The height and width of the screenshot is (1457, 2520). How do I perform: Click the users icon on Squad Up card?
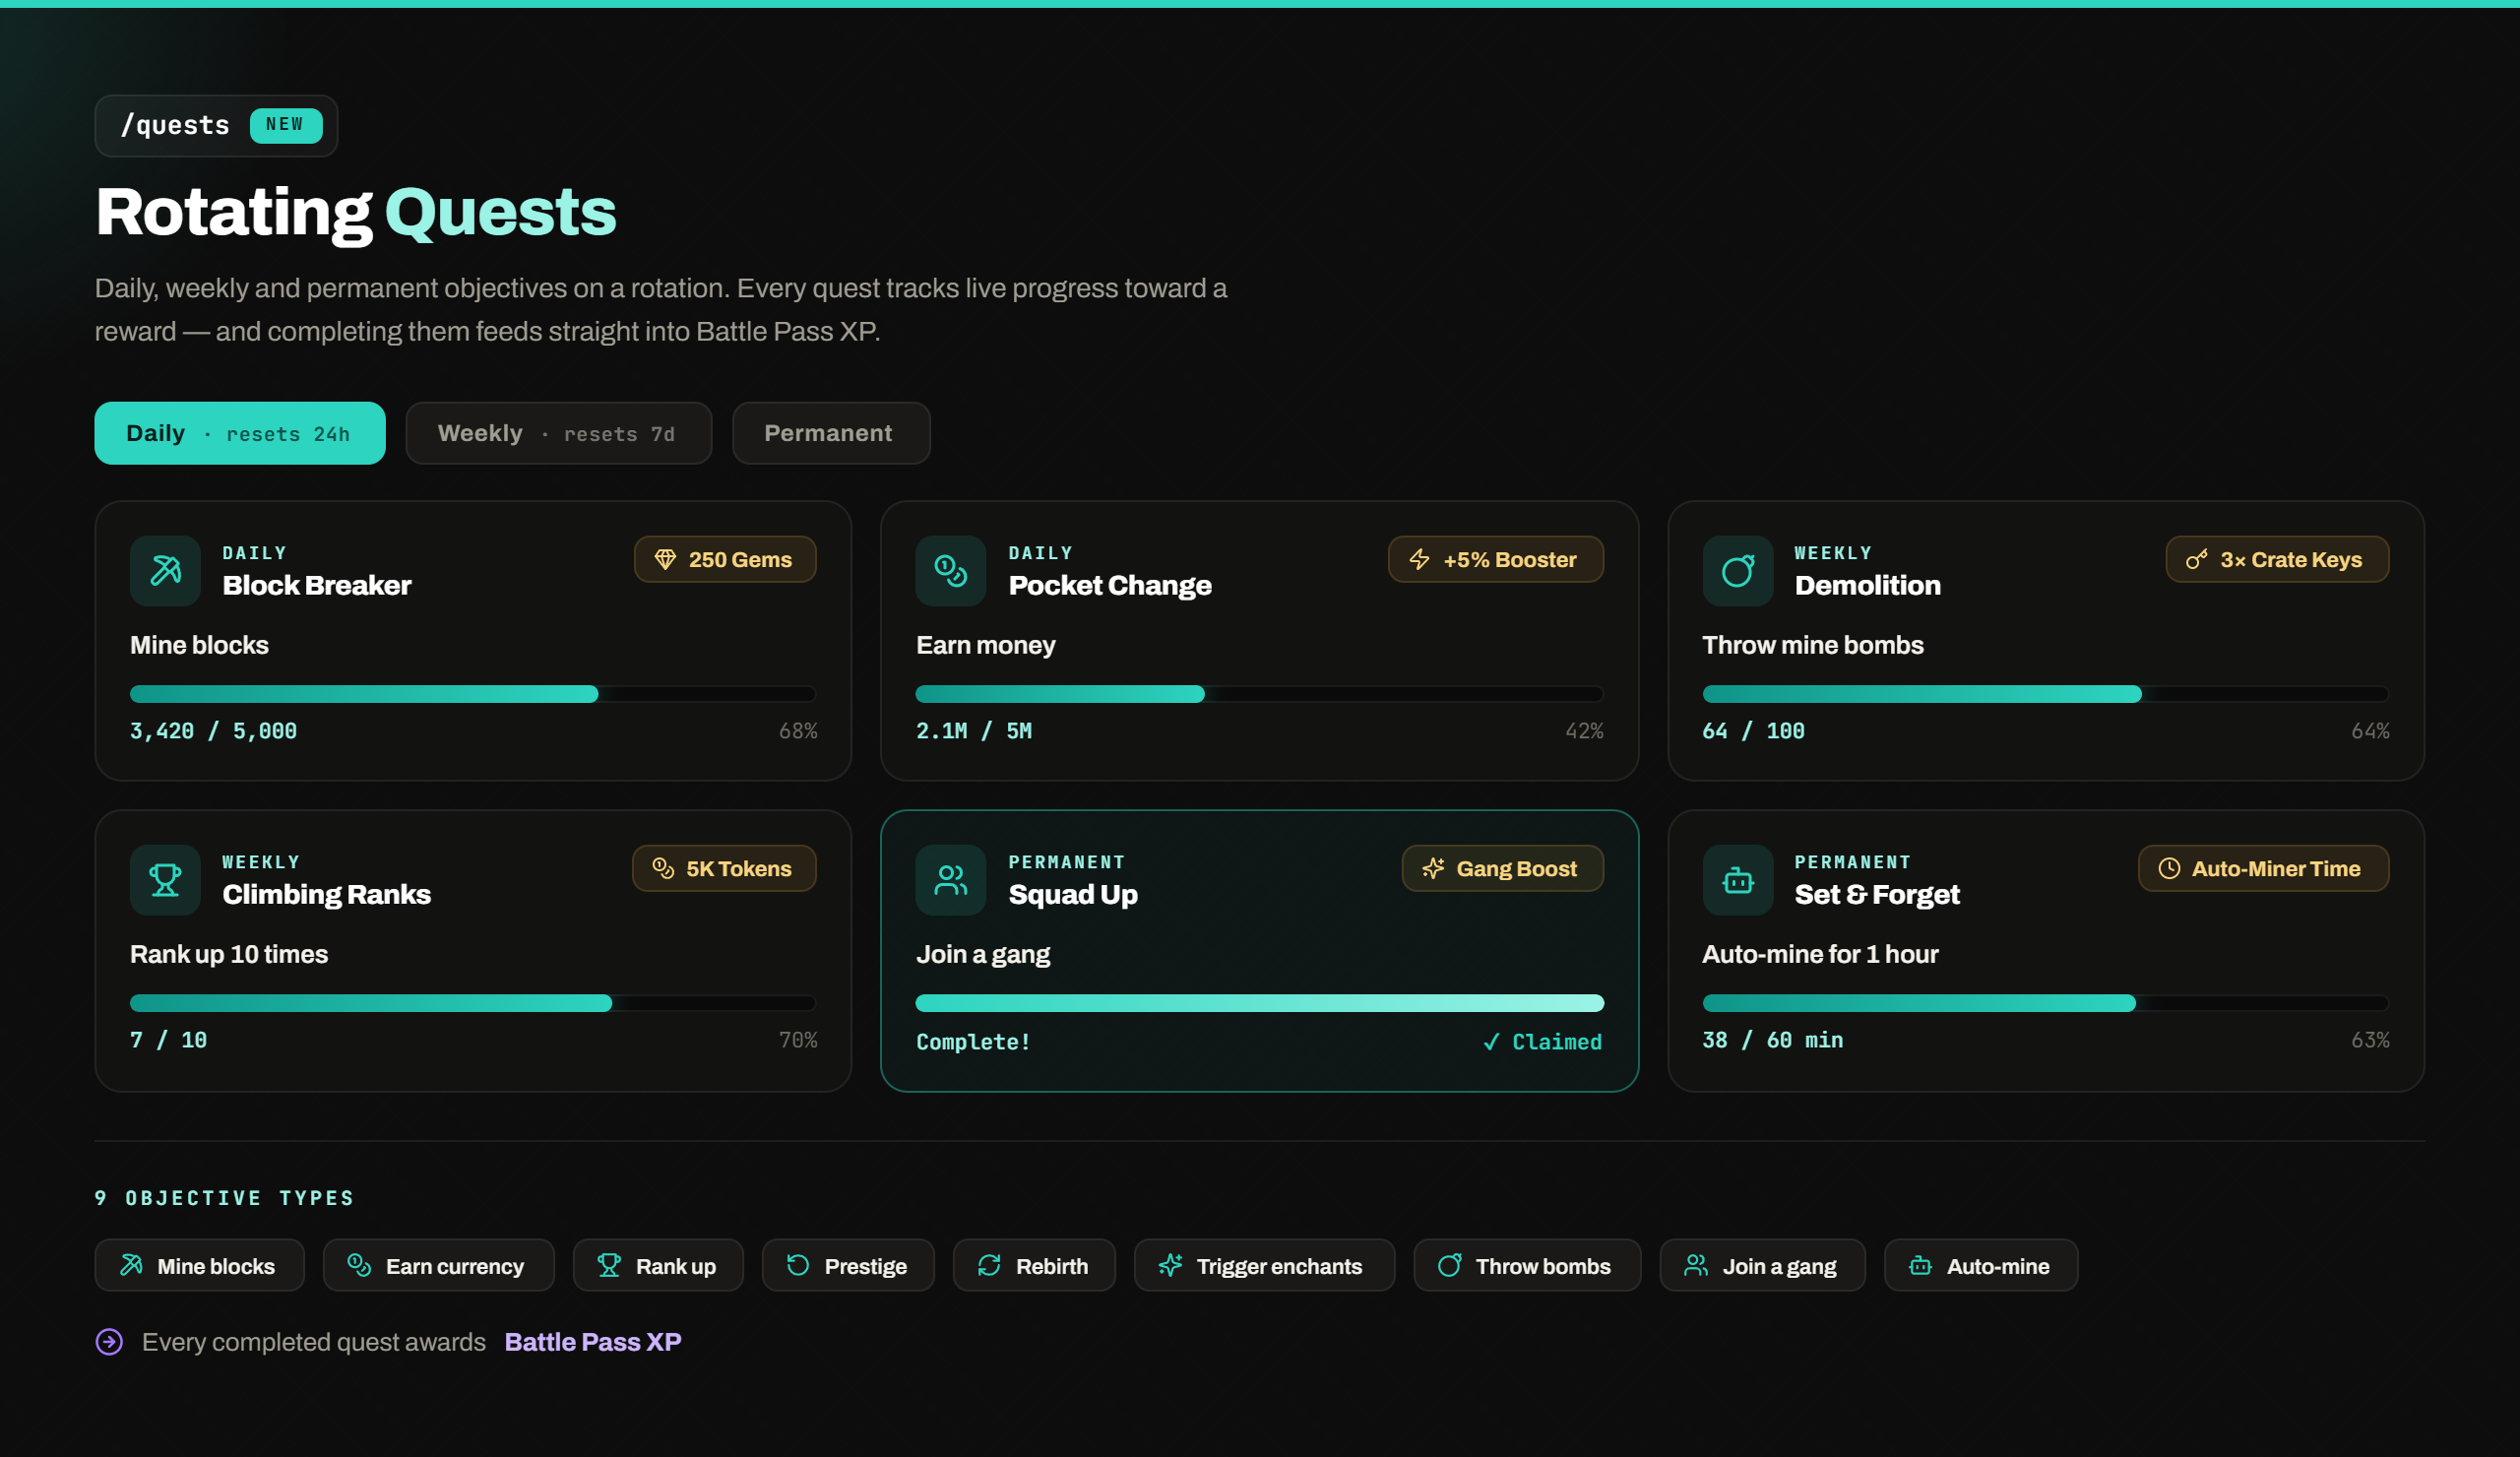coord(951,880)
